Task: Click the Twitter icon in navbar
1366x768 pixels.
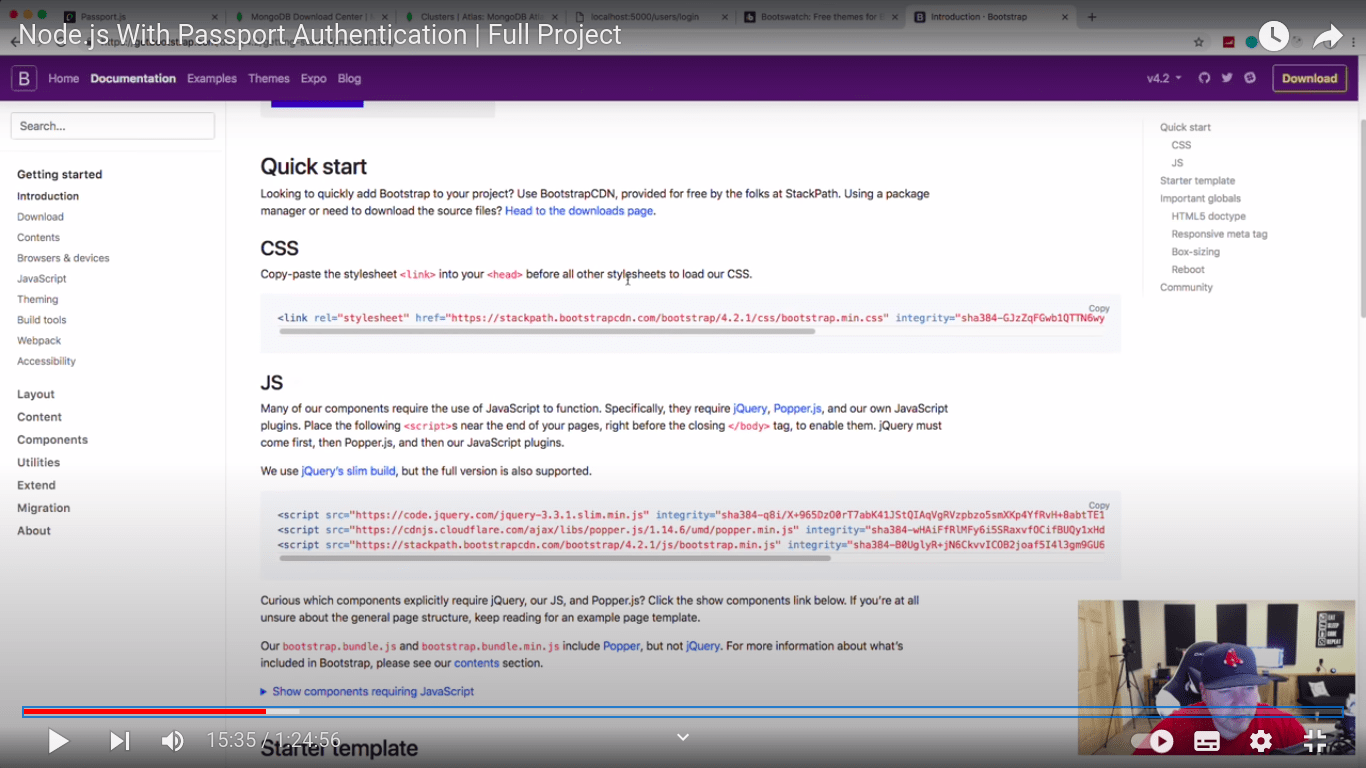Action: click(x=1227, y=78)
